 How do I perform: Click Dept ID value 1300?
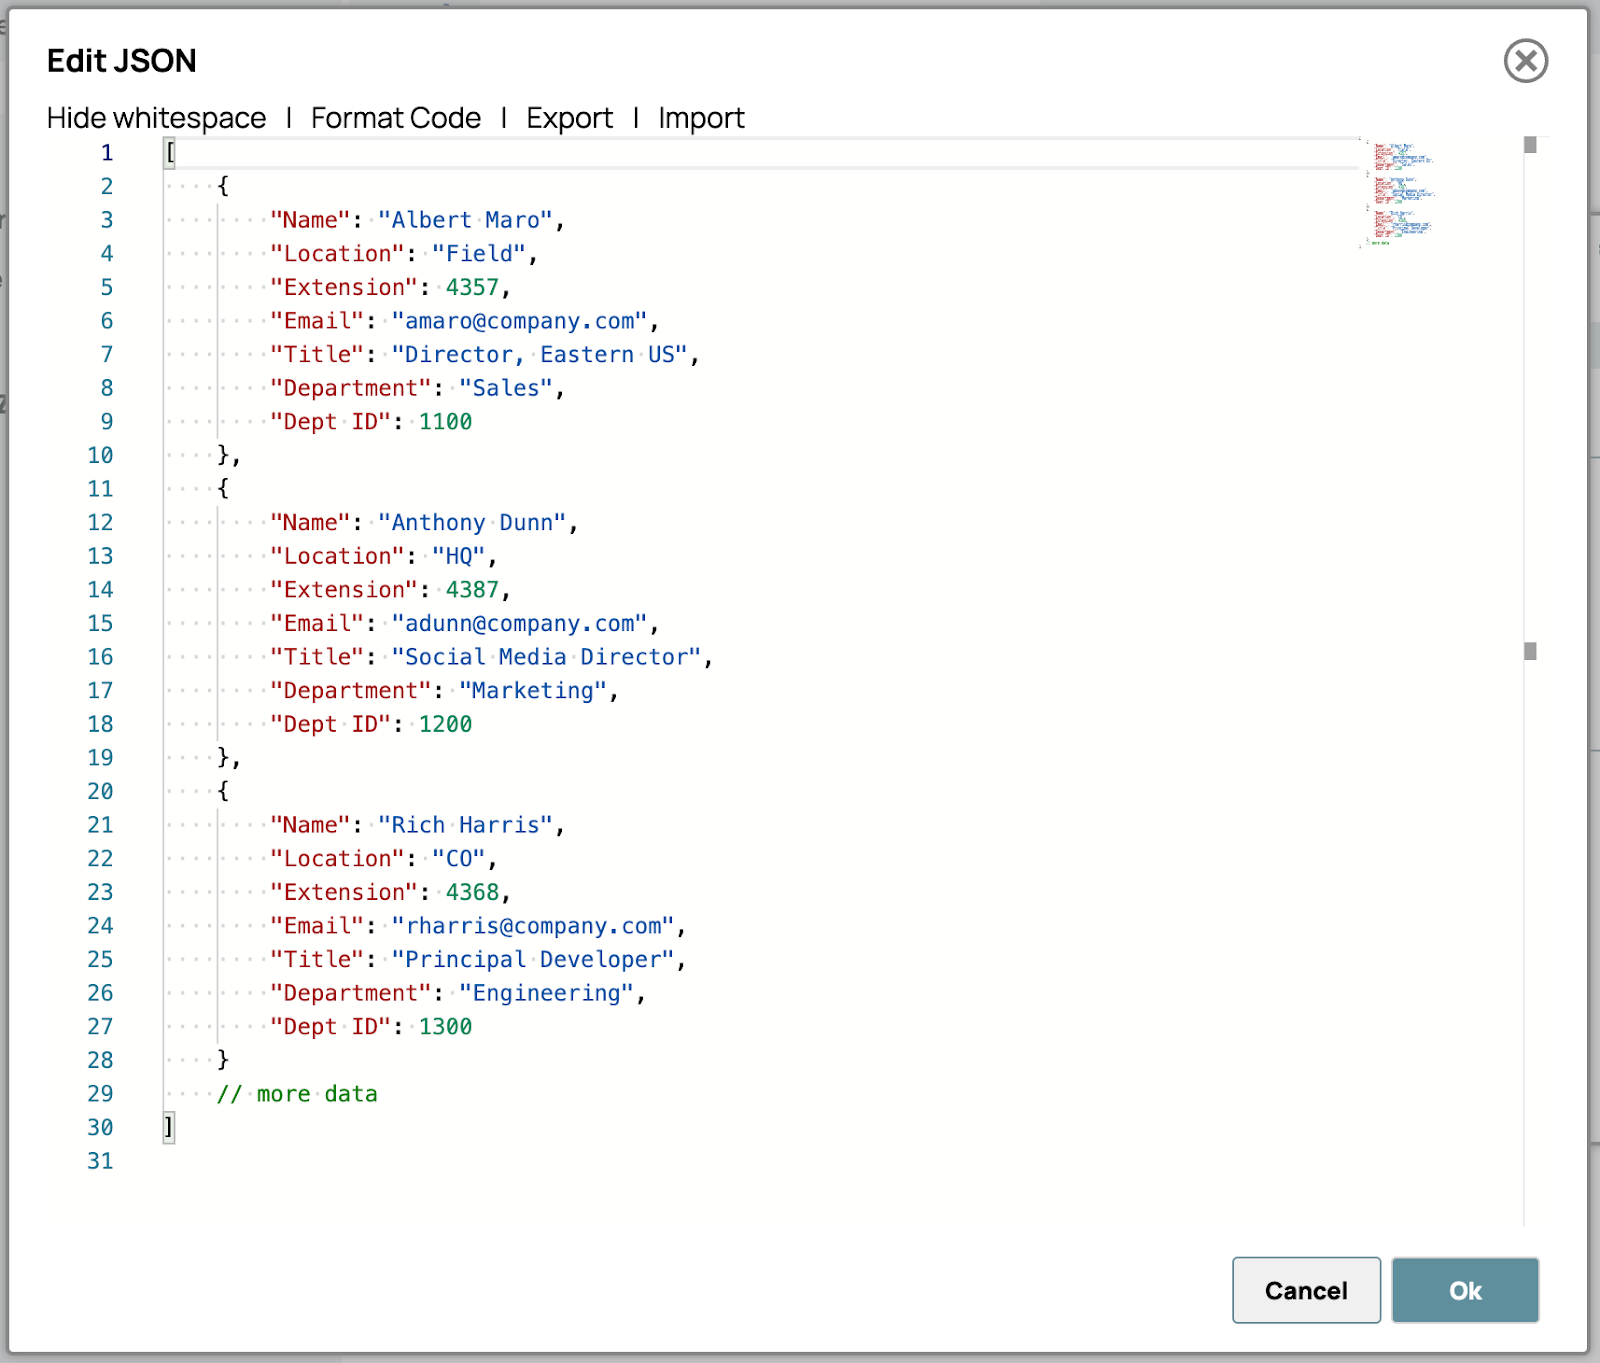(445, 1027)
